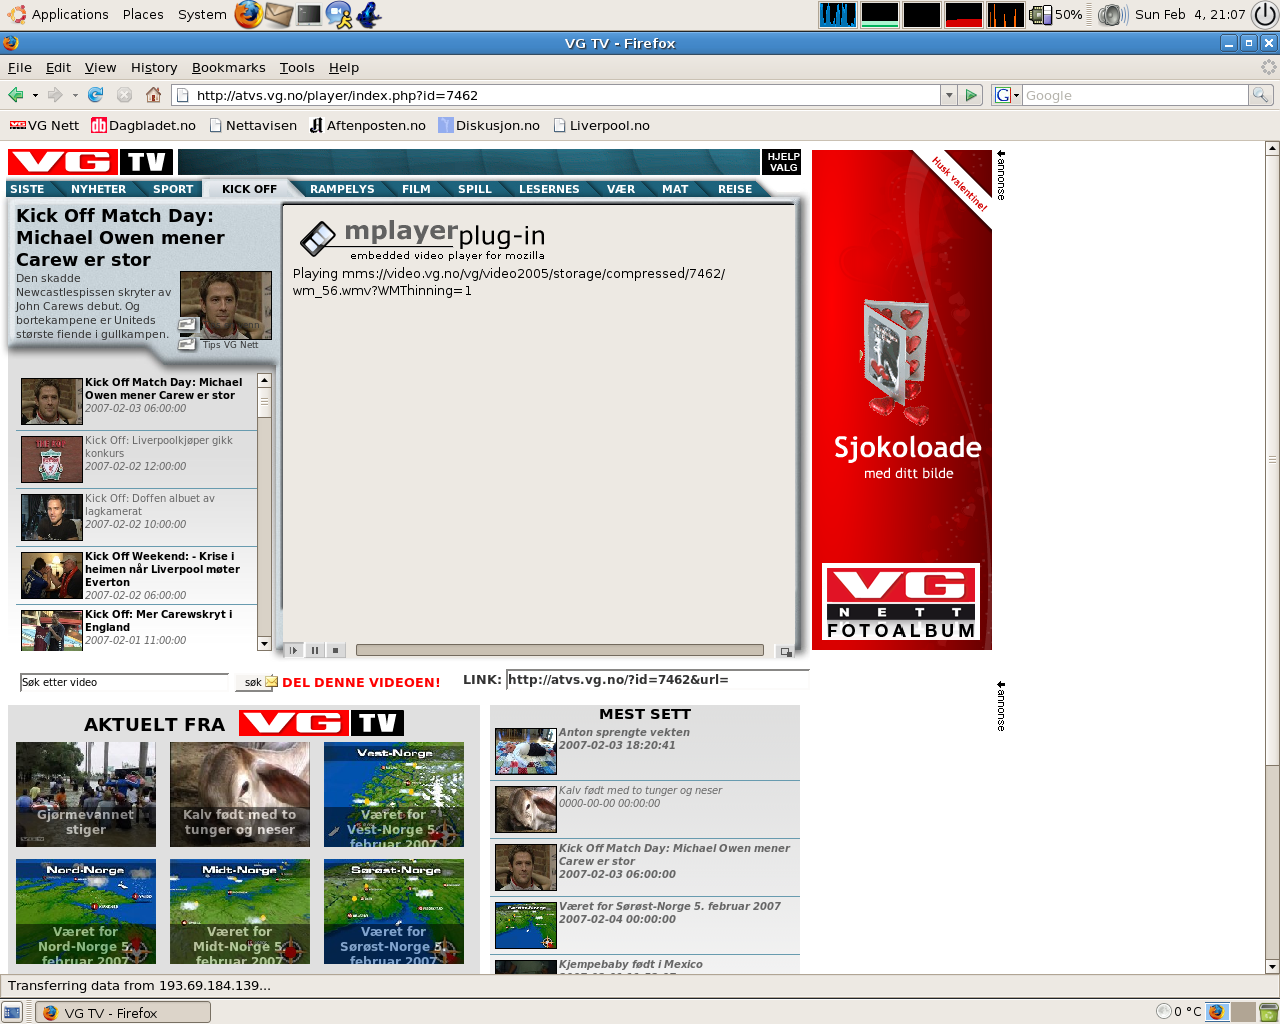This screenshot has height=1024, width=1280.
Task: Stop the mplayer plug-in playback
Action: pyautogui.click(x=336, y=650)
